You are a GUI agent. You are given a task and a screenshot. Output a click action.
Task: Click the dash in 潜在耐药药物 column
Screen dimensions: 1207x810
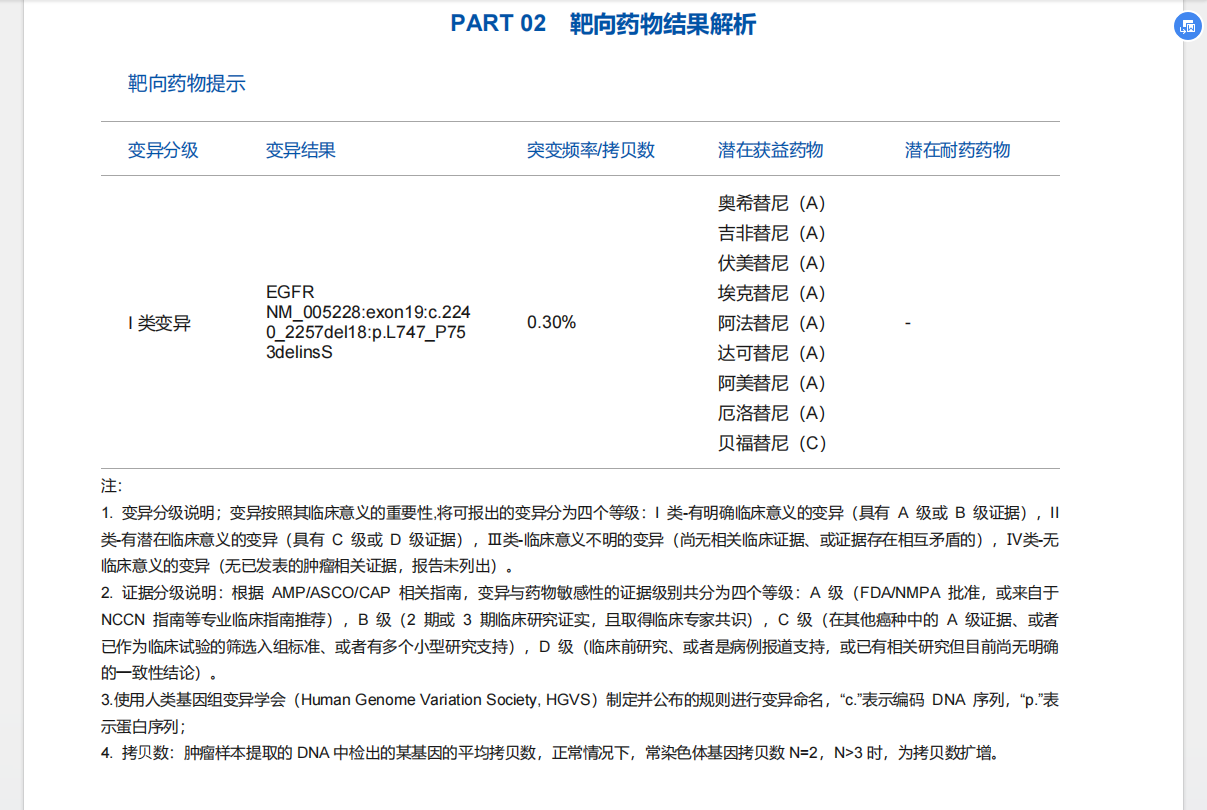908,322
